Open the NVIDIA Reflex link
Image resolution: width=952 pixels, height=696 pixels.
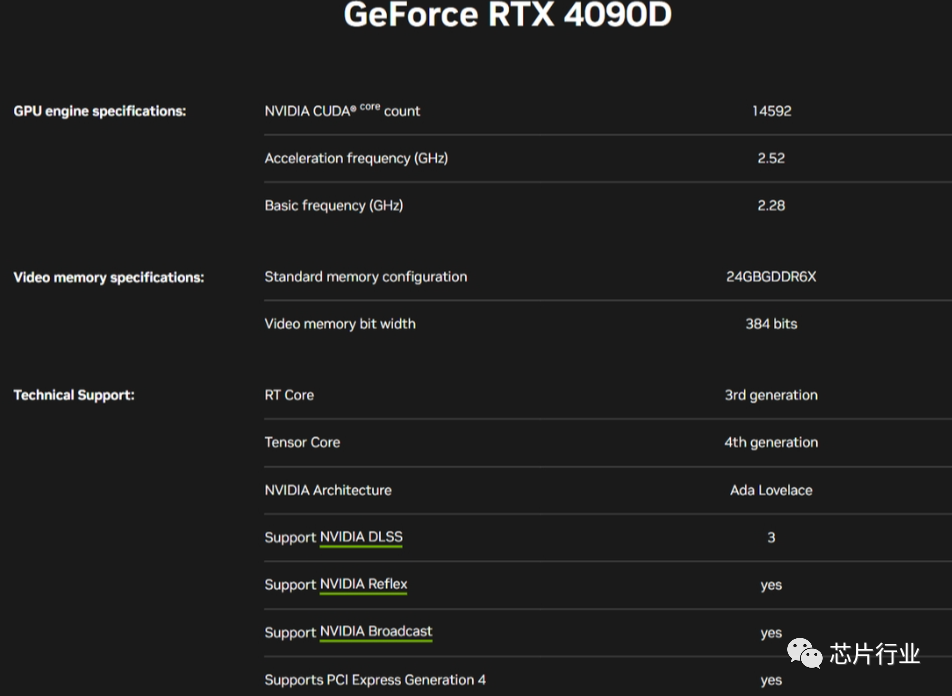click(364, 584)
